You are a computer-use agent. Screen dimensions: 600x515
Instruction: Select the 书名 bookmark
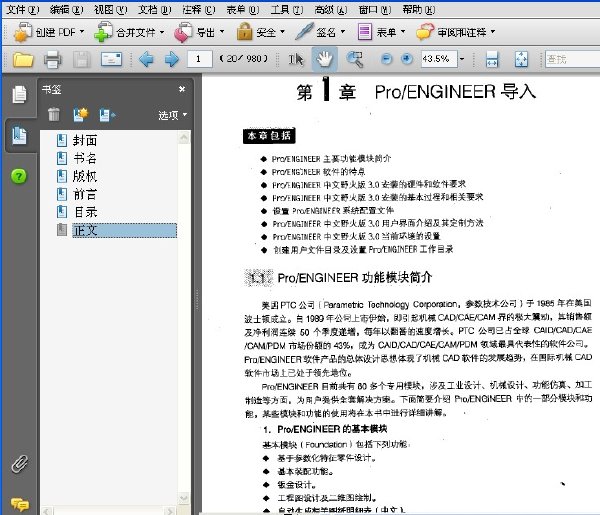coord(85,158)
